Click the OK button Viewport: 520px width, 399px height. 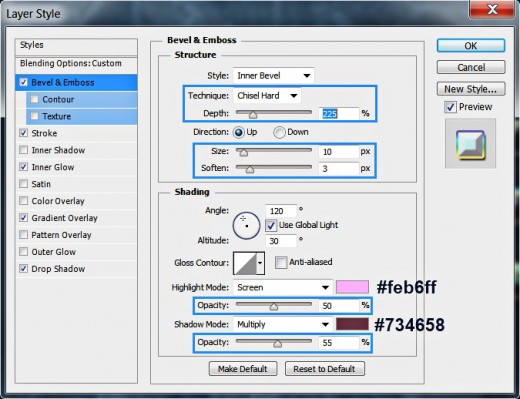coord(471,46)
